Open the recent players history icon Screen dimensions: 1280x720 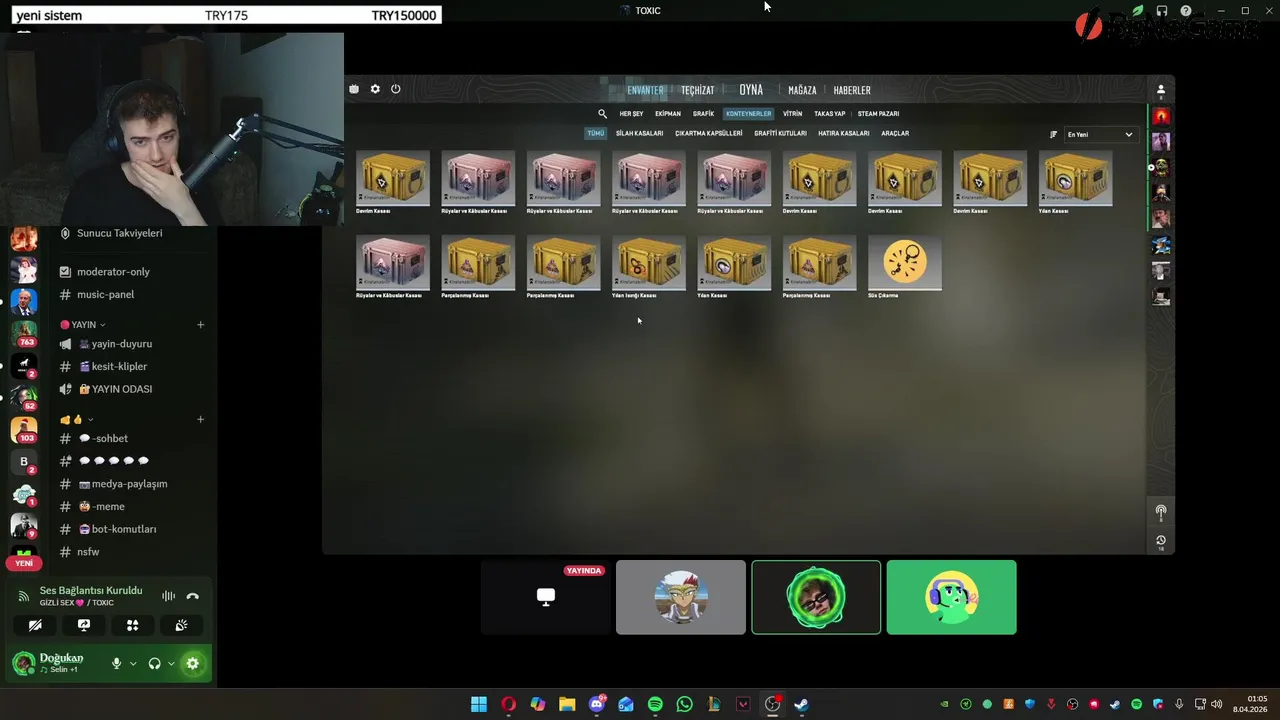[1161, 541]
